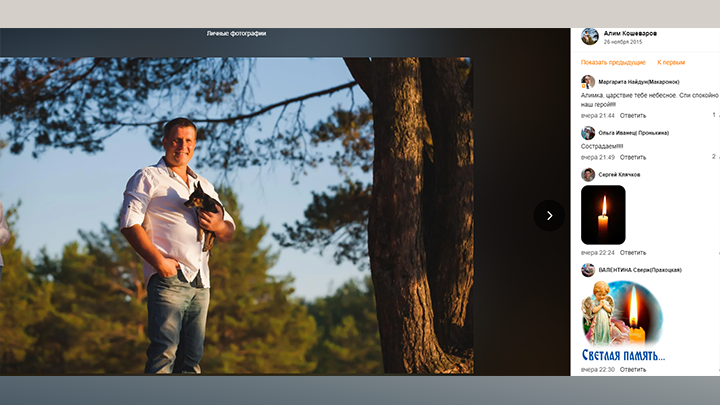Screen dimensions: 720x405
Task: Open Ольга Иванец's avatar
Action: click(x=588, y=133)
